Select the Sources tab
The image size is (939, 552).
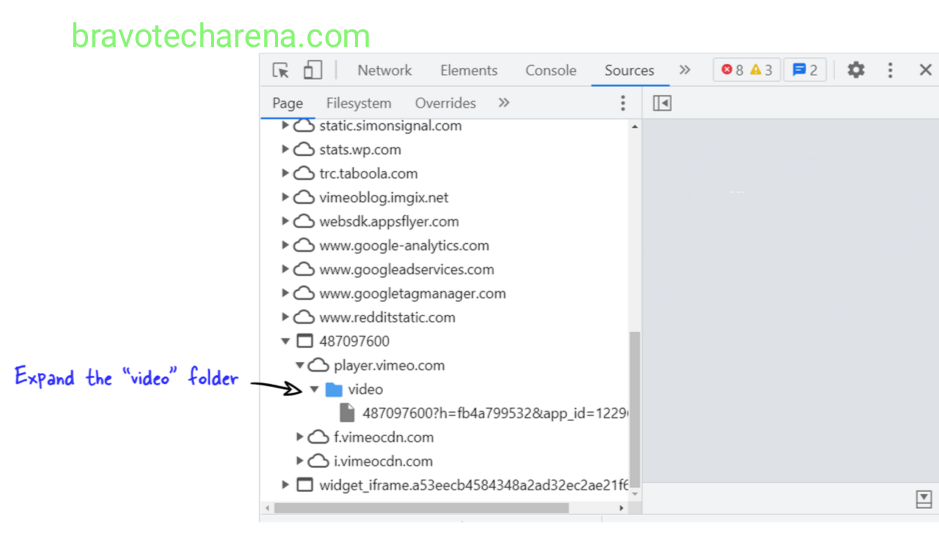point(629,70)
